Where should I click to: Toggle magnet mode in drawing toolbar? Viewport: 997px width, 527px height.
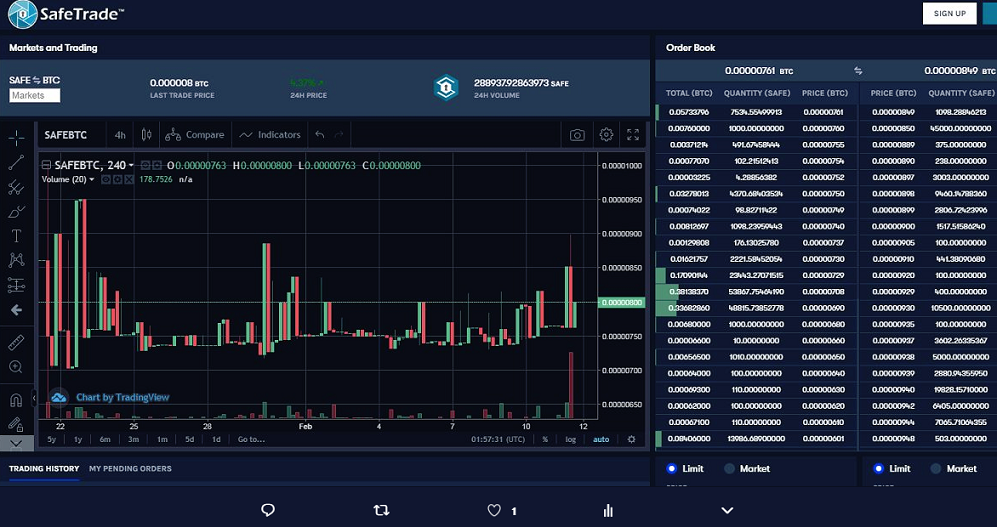pos(16,400)
